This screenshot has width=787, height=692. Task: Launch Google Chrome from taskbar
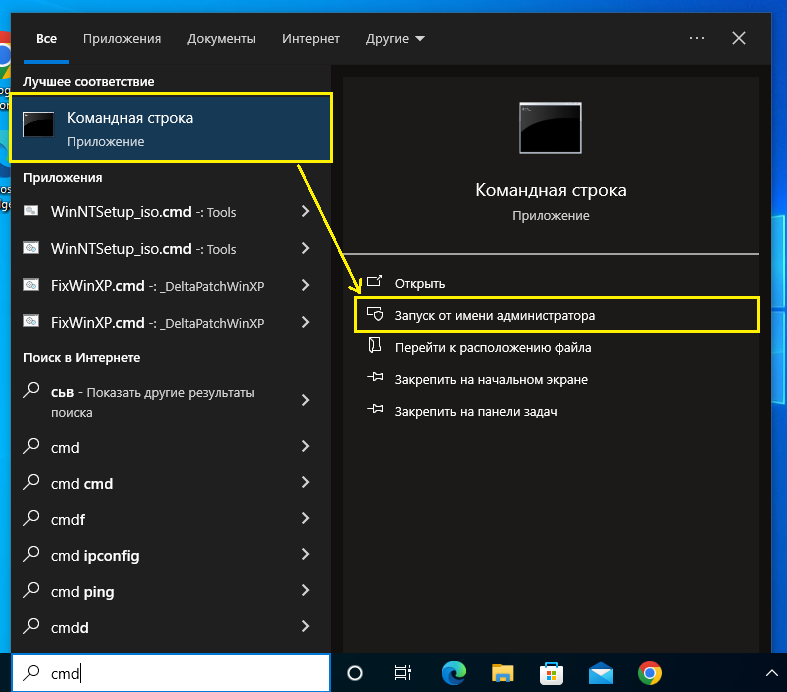click(650, 673)
